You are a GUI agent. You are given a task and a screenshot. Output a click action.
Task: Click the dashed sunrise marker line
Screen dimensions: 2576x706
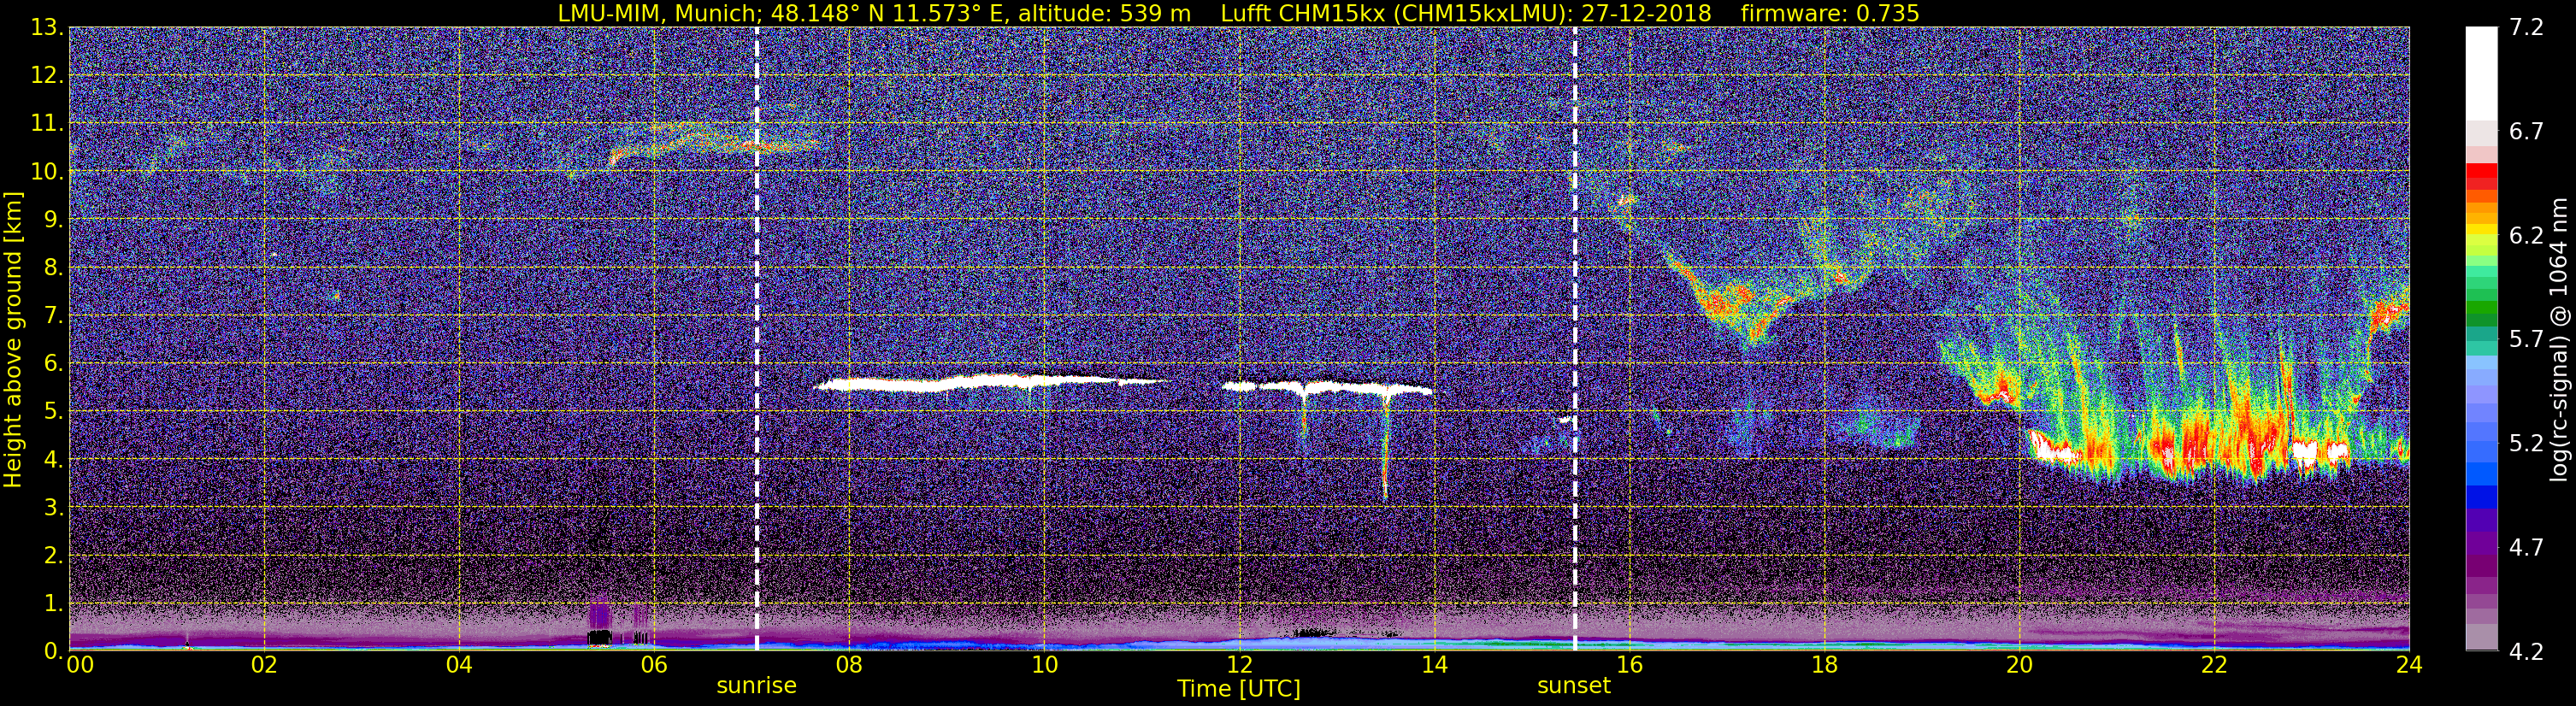point(756,339)
